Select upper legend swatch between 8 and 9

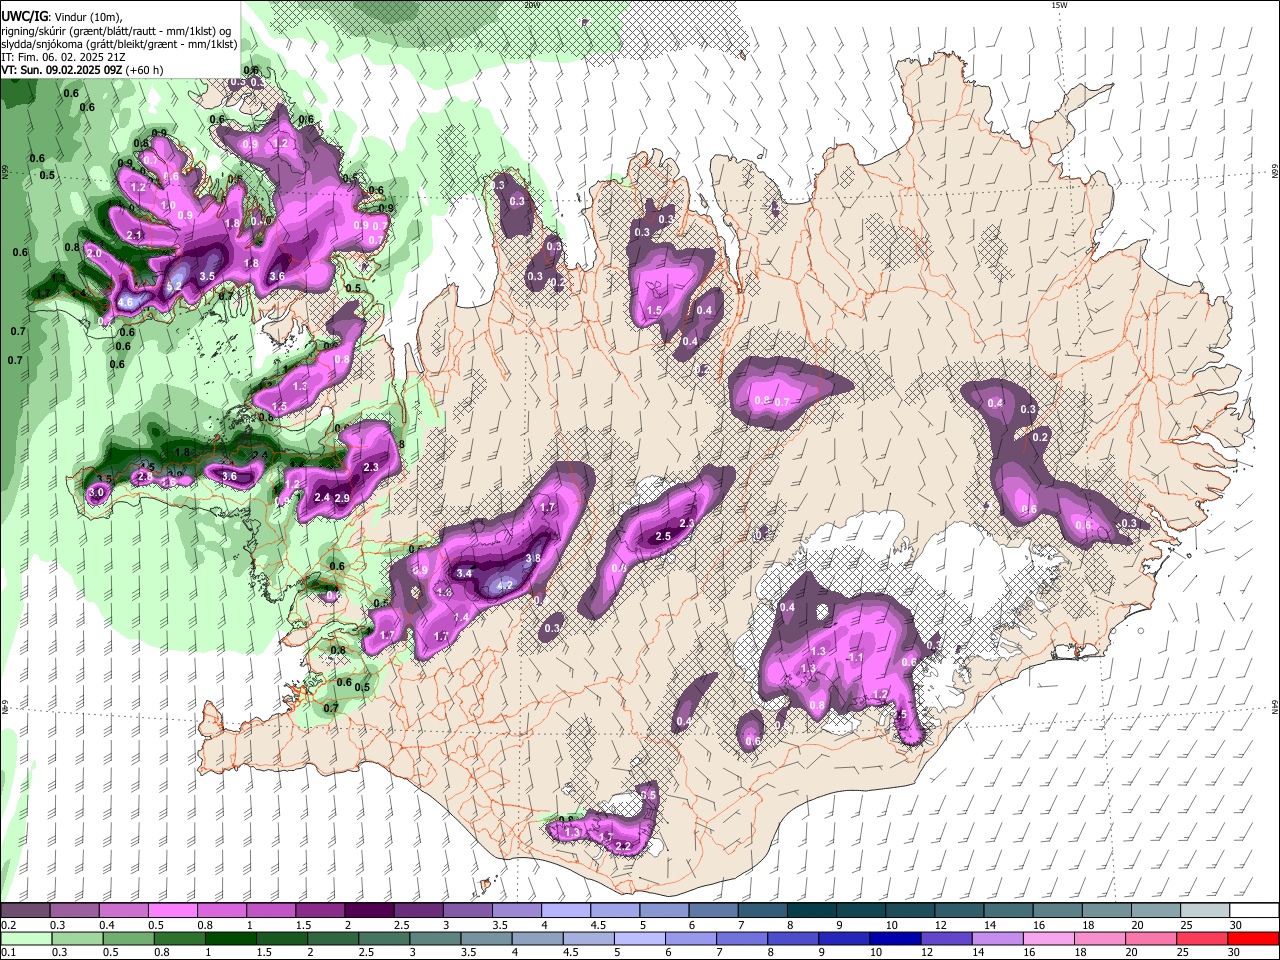pos(811,911)
